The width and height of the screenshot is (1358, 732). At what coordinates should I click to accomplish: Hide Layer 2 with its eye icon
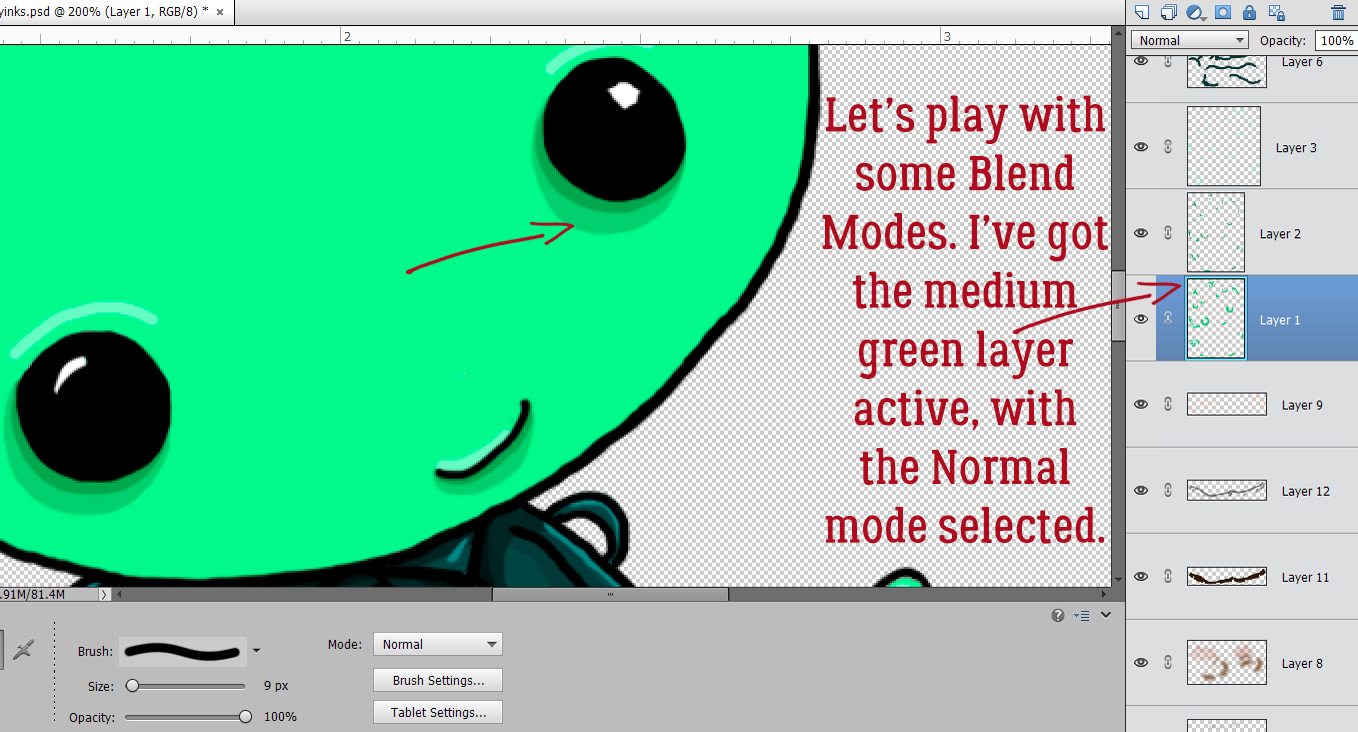(1141, 233)
